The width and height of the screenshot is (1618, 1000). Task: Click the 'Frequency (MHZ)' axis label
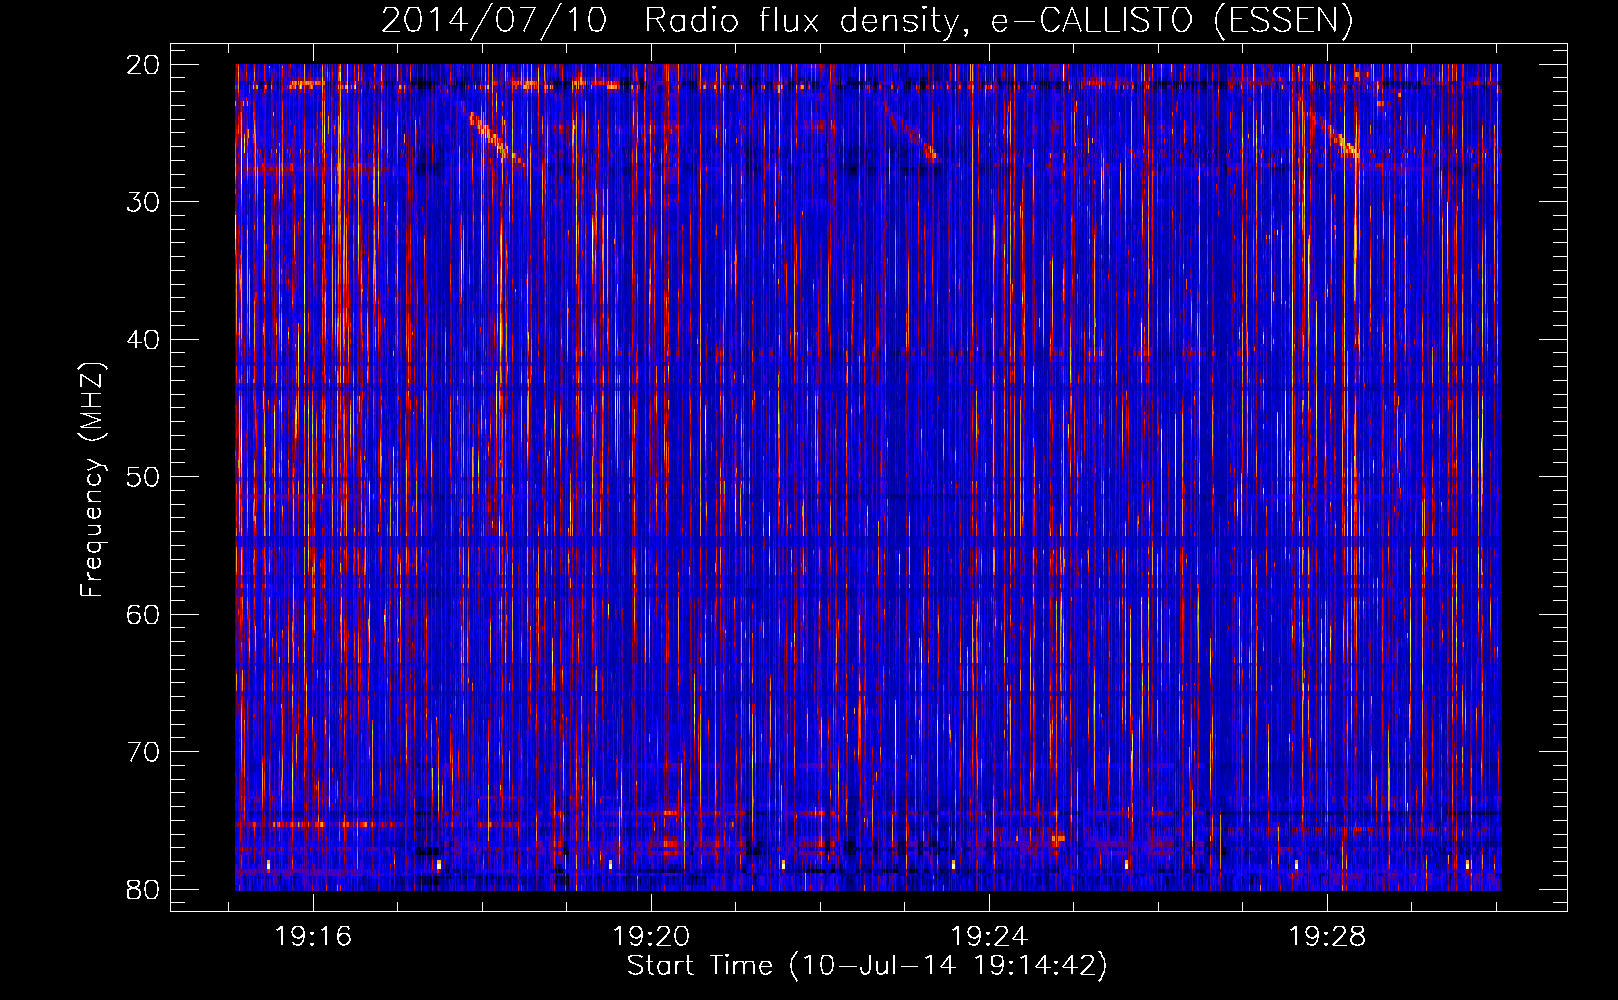tap(92, 480)
